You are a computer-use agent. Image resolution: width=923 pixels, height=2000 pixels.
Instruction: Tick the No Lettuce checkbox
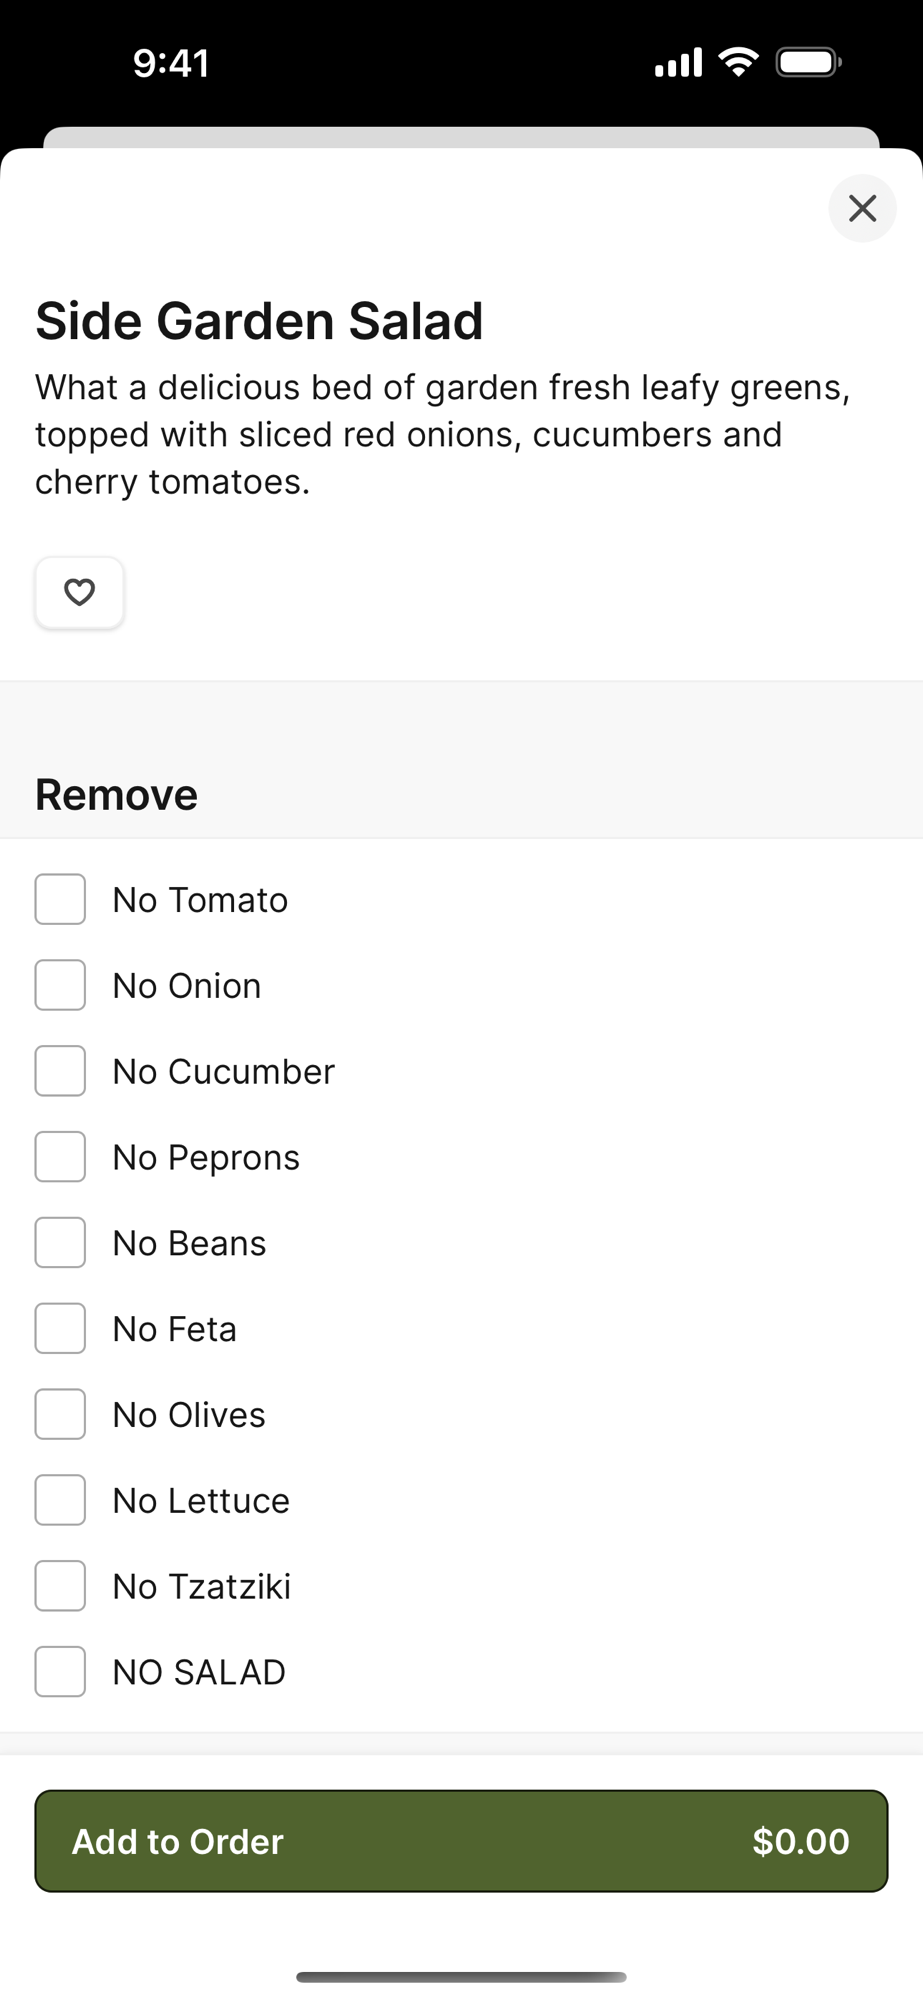click(60, 1500)
